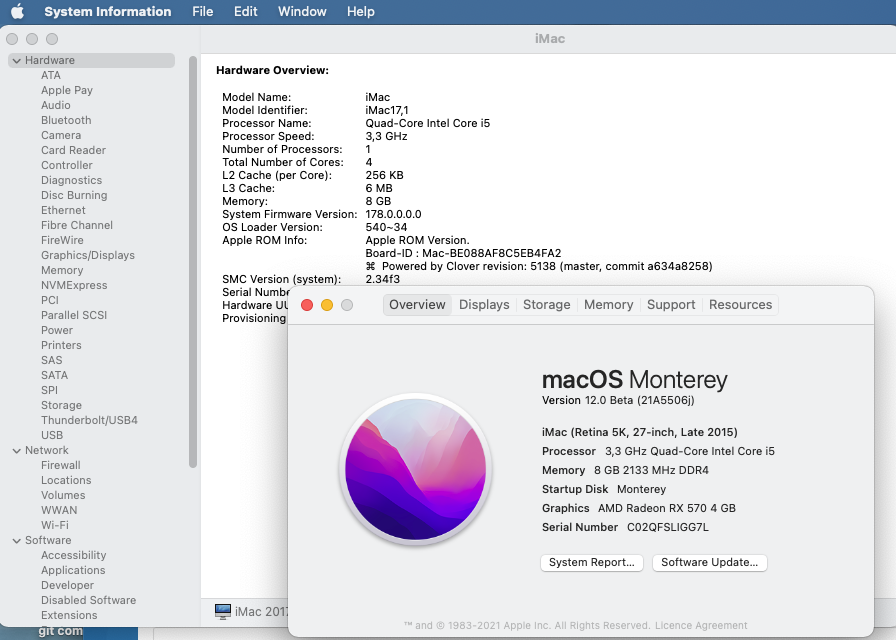Image resolution: width=896 pixels, height=640 pixels.
Task: Select Graphics/Displays in the sidebar
Action: (88, 255)
